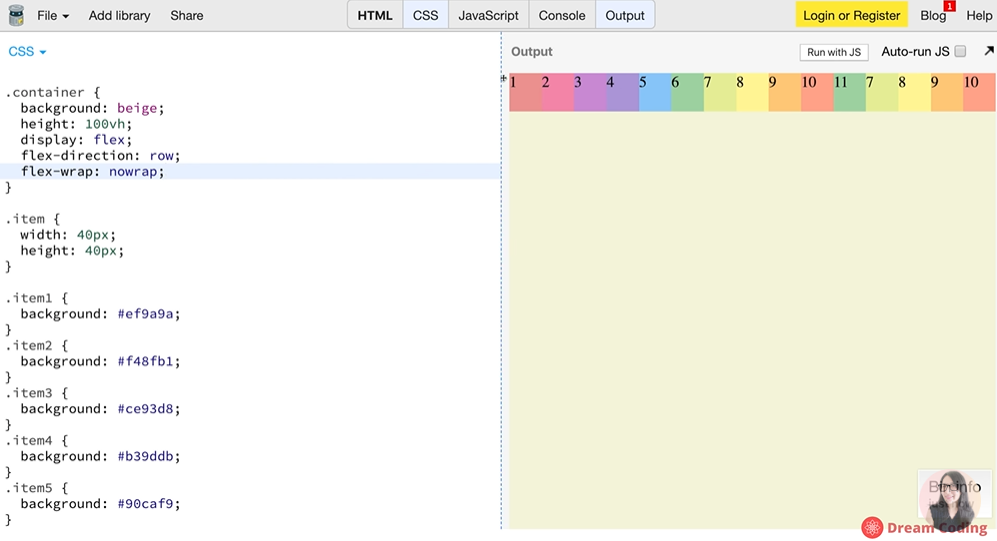Open the Share menu
This screenshot has height=541, width=997.
(x=187, y=15)
